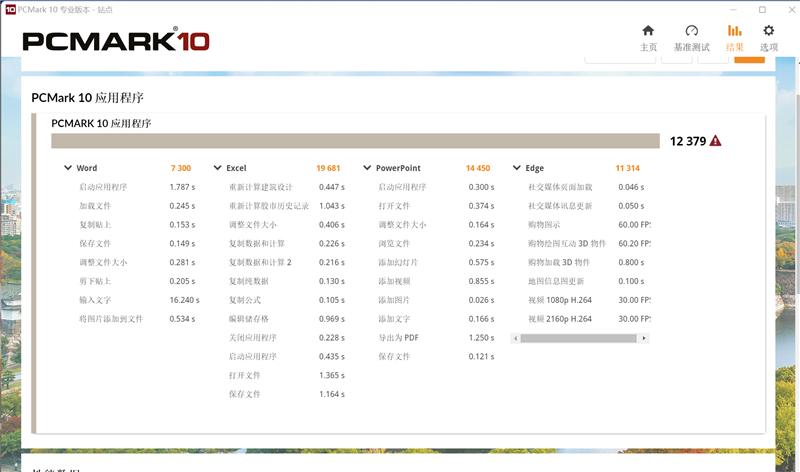The image size is (800, 472).
Task: Collapse the Word results group
Action: point(68,168)
